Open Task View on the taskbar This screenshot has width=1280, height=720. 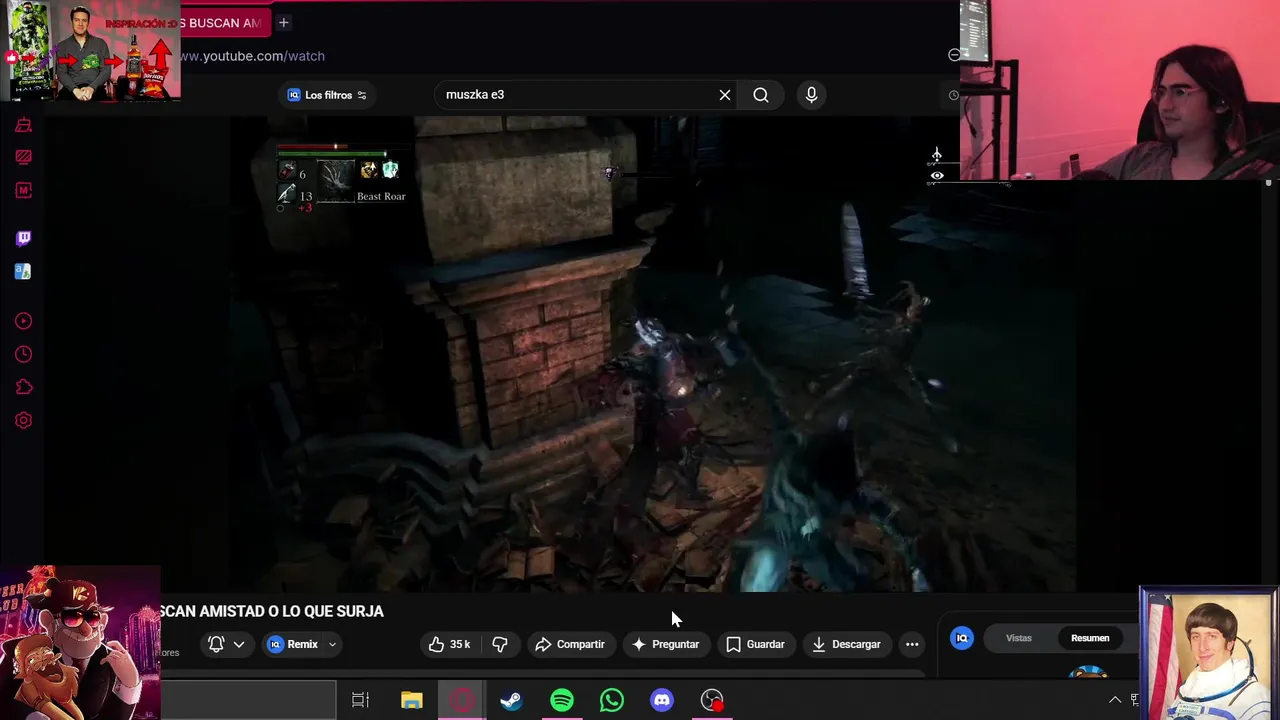coord(360,700)
